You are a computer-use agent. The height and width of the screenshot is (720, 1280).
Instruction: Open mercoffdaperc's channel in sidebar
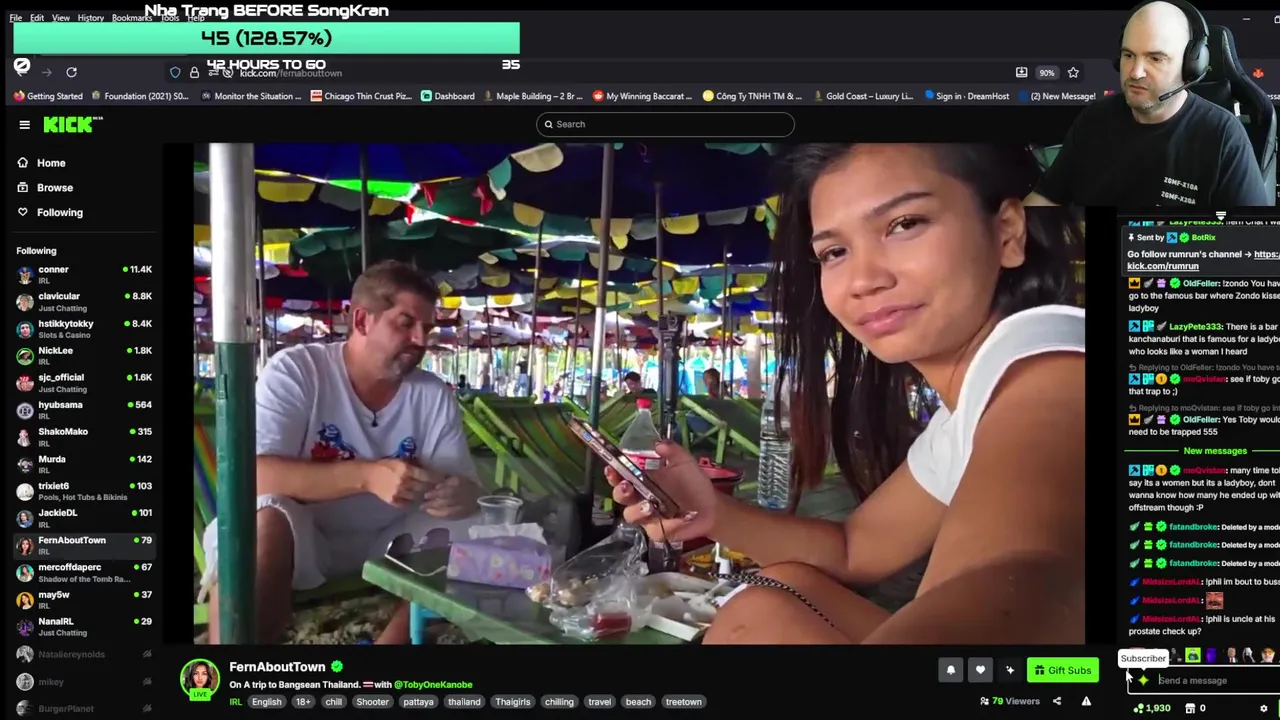[x=85, y=572]
